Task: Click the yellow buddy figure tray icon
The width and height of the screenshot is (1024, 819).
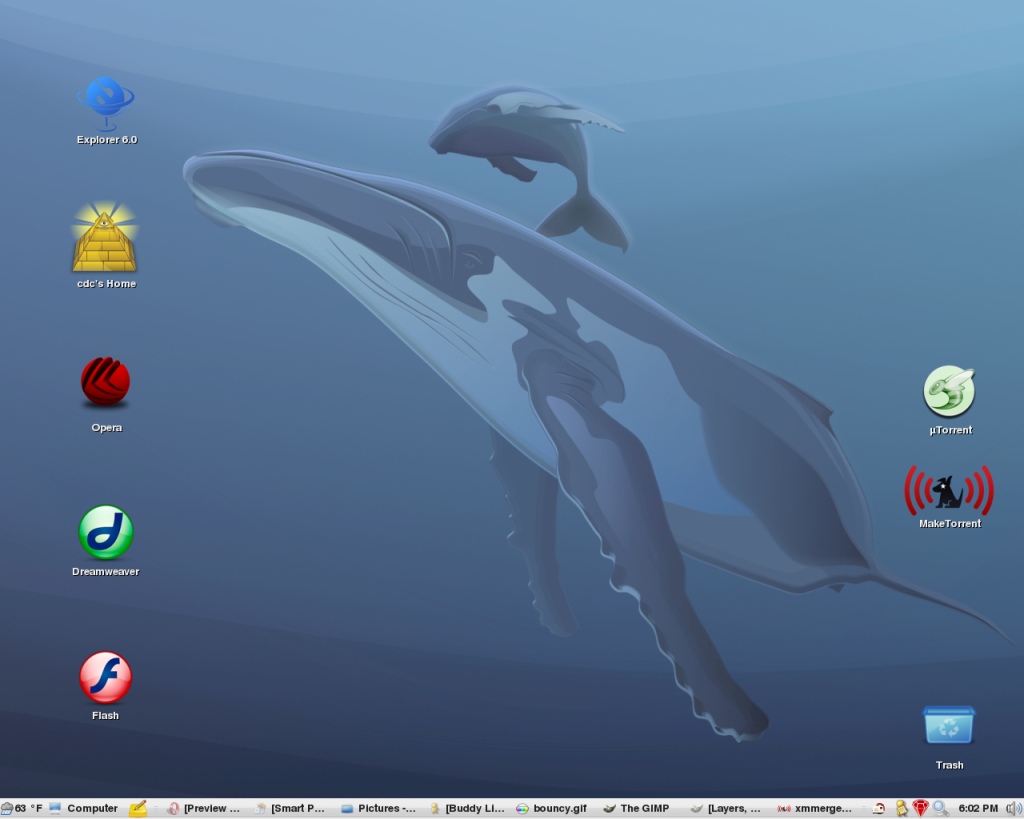Action: (x=901, y=809)
